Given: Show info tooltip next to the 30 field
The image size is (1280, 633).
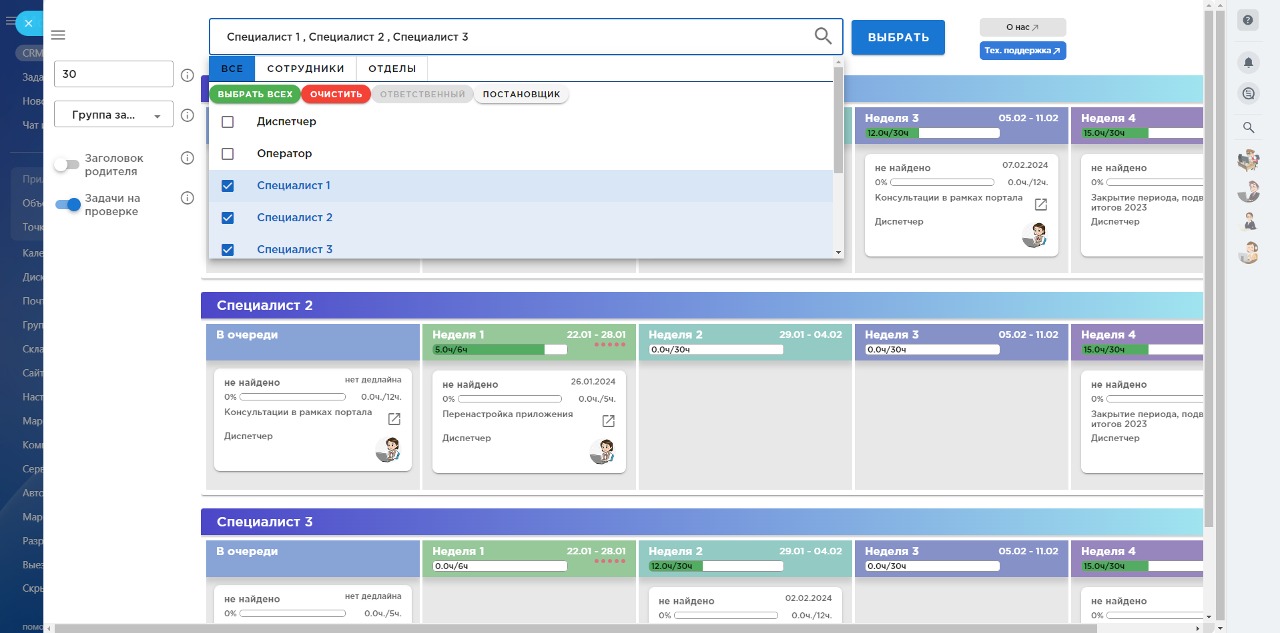Looking at the screenshot, I should point(187,75).
